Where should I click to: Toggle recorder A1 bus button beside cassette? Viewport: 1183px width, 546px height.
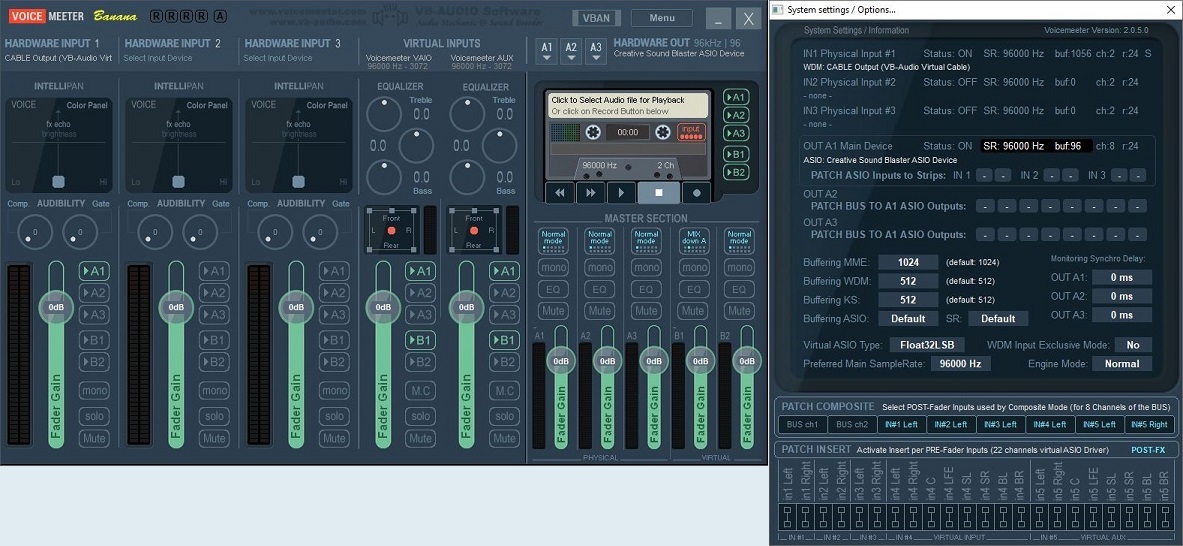[736, 97]
